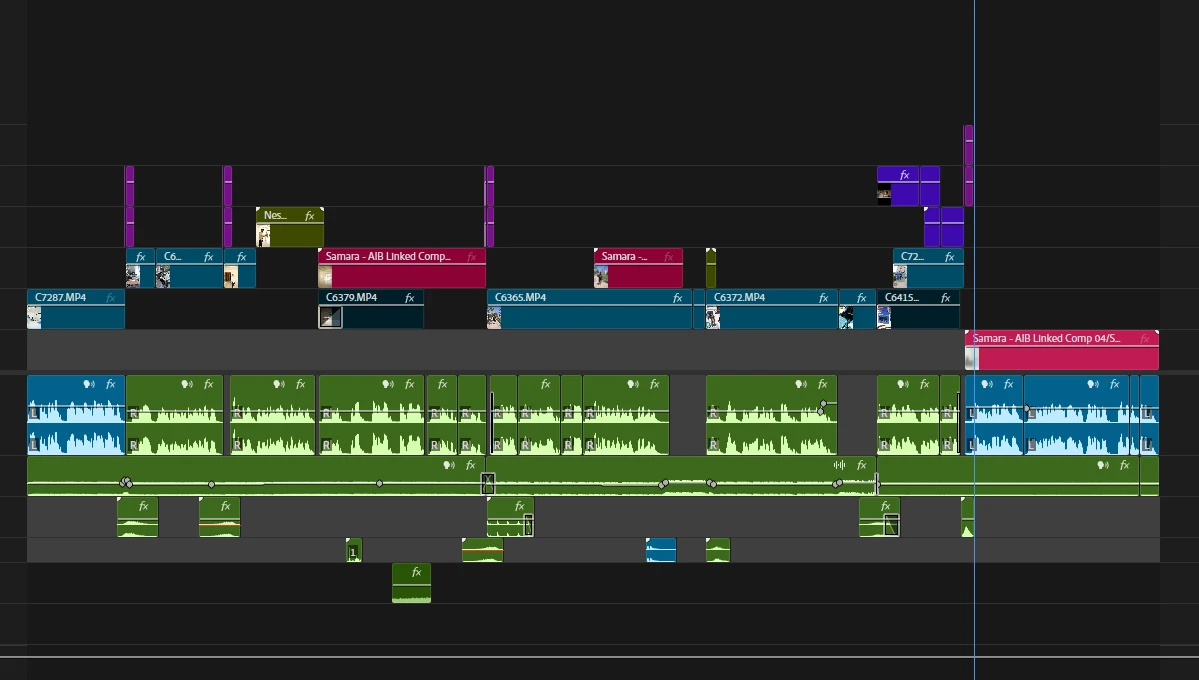Select the narrow olive clip right of Samara -... clip

[x=710, y=268]
